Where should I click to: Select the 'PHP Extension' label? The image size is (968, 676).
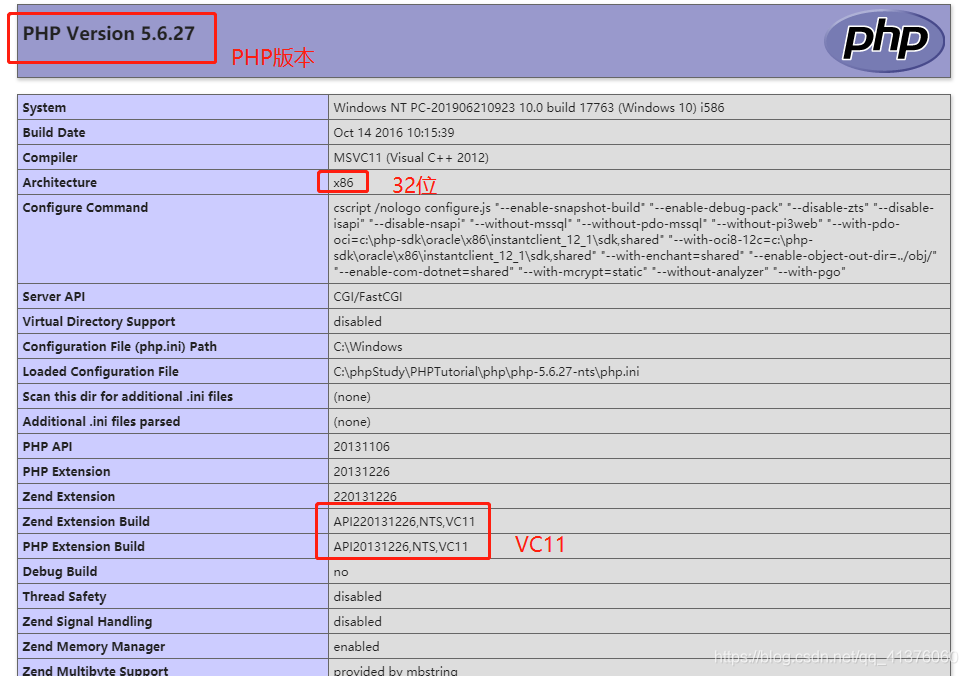click(67, 472)
